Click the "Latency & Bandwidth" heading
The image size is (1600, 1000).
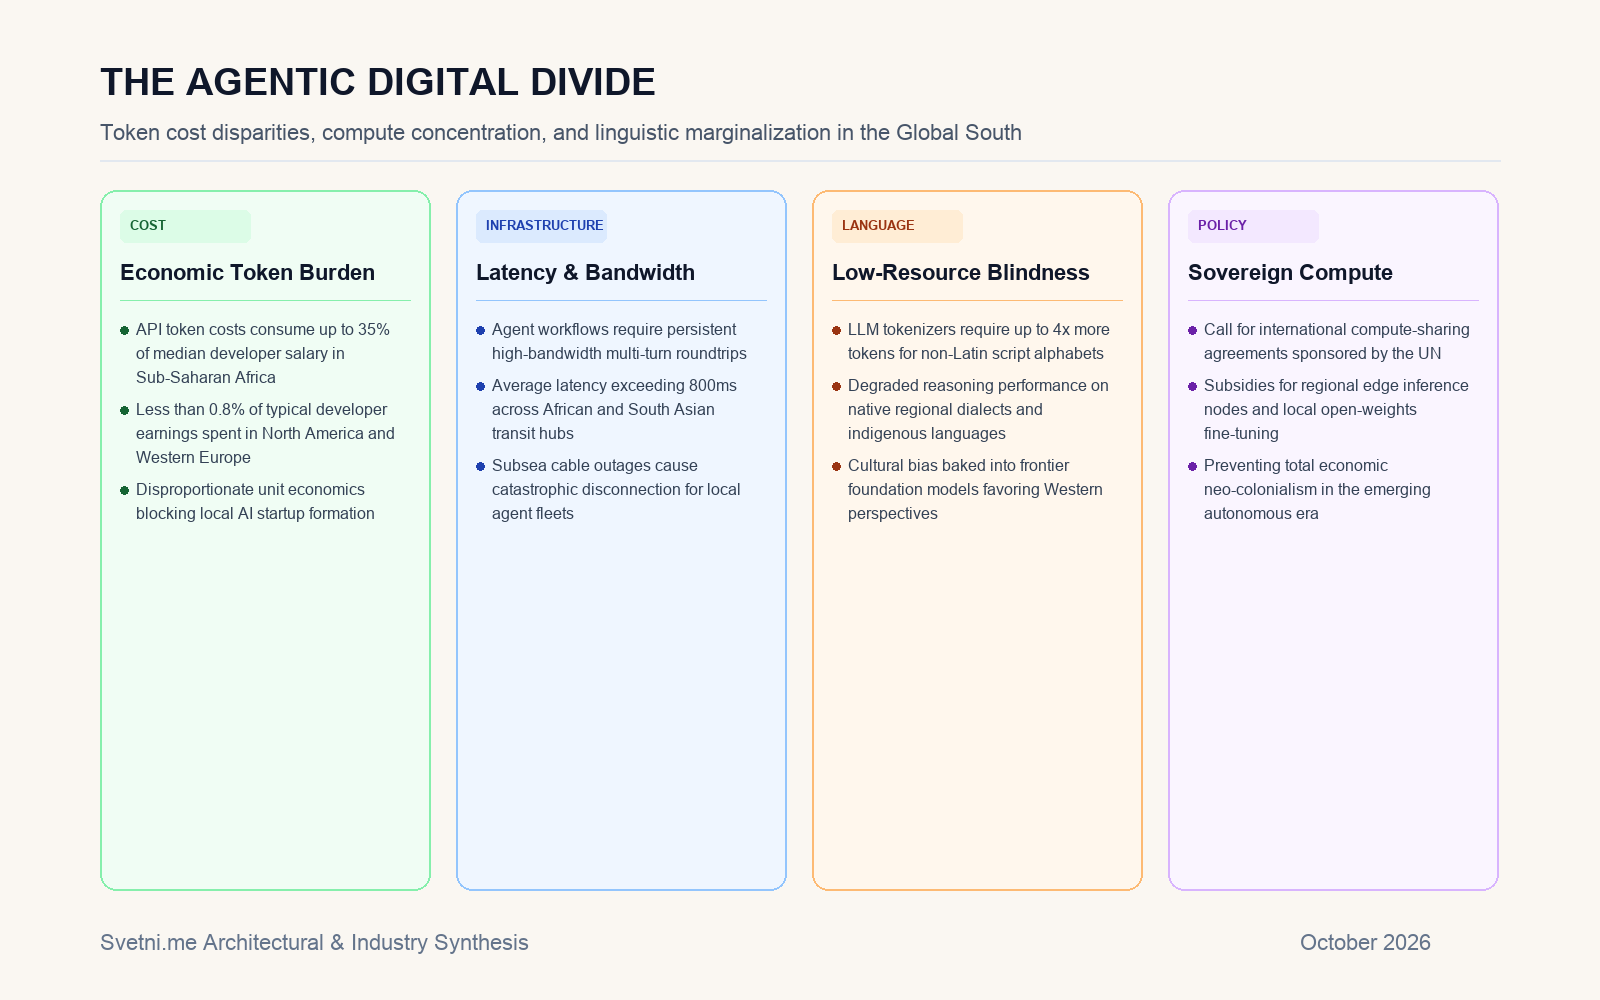pyautogui.click(x=585, y=272)
